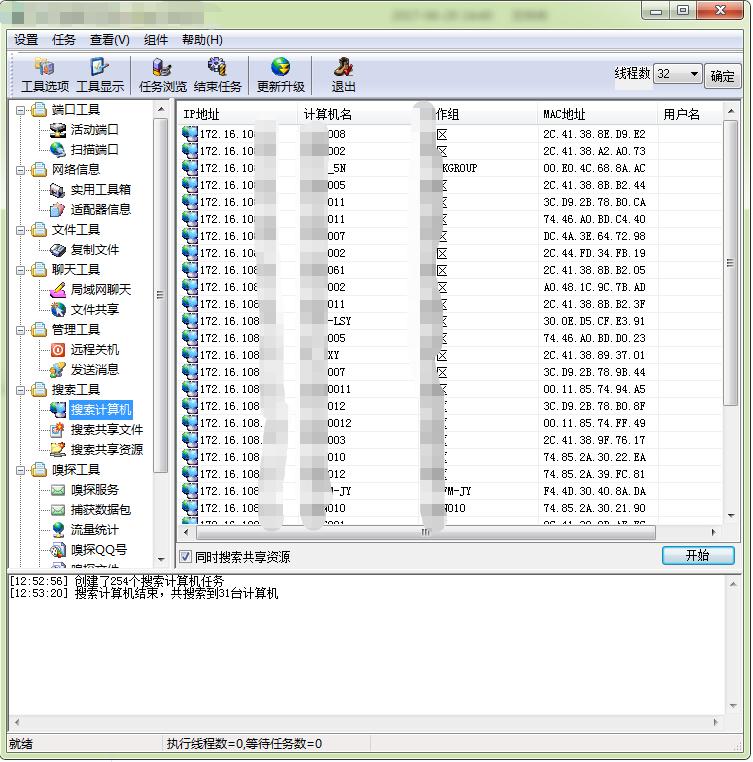The image size is (753, 762).
Task: Select 远程关机 tool
Action: tap(94, 350)
